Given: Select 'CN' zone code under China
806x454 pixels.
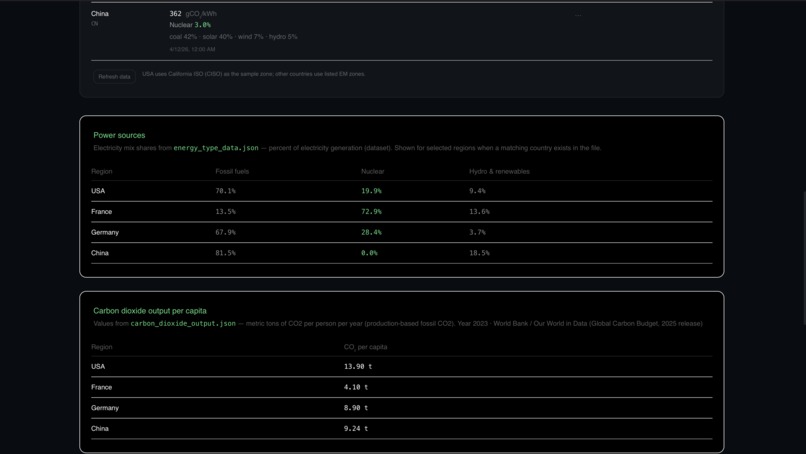Looking at the screenshot, I should (95, 24).
